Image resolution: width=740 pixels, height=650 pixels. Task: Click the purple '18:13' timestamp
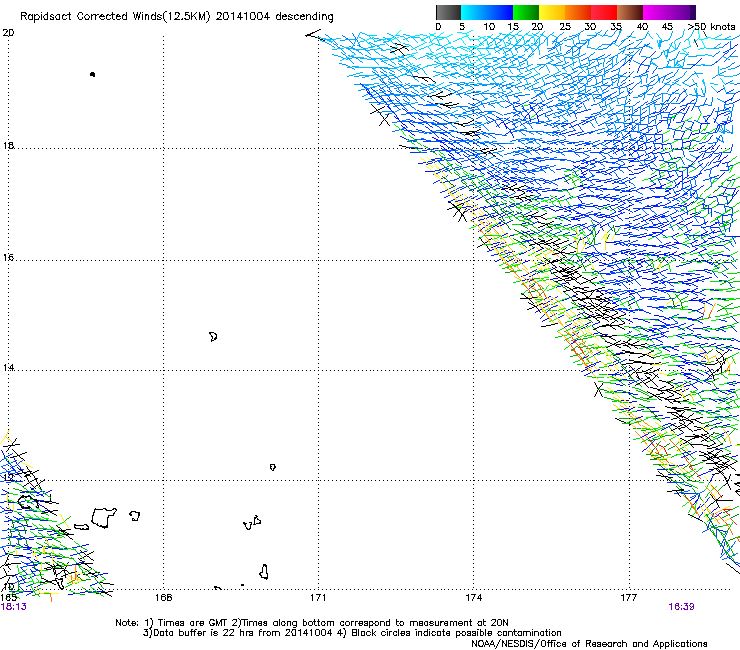click(14, 607)
